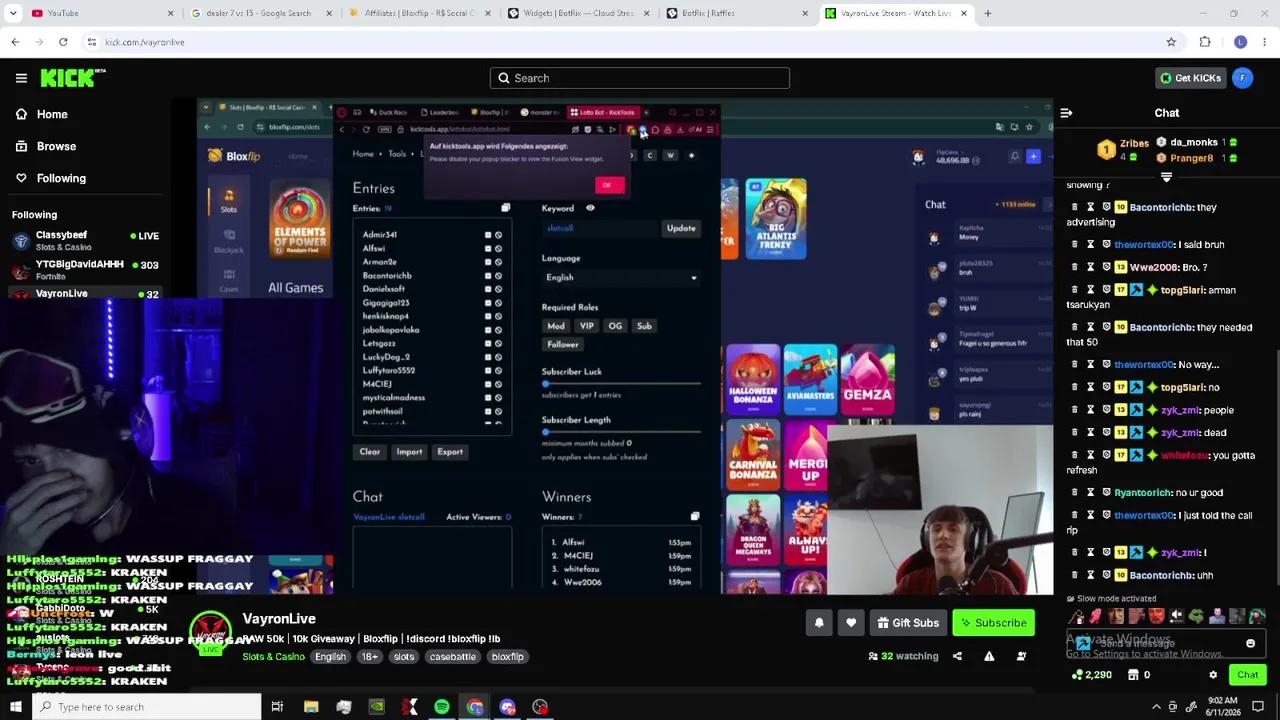The width and height of the screenshot is (1280, 720).
Task: Click the moderators icon beside report
Action: (1021, 656)
